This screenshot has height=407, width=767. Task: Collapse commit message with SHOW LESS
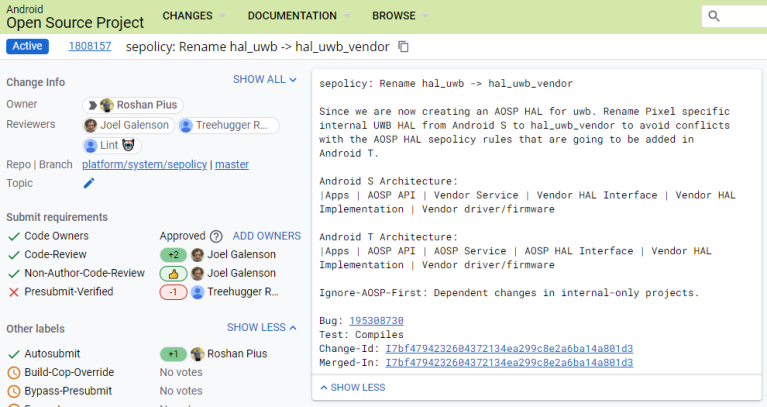353,387
